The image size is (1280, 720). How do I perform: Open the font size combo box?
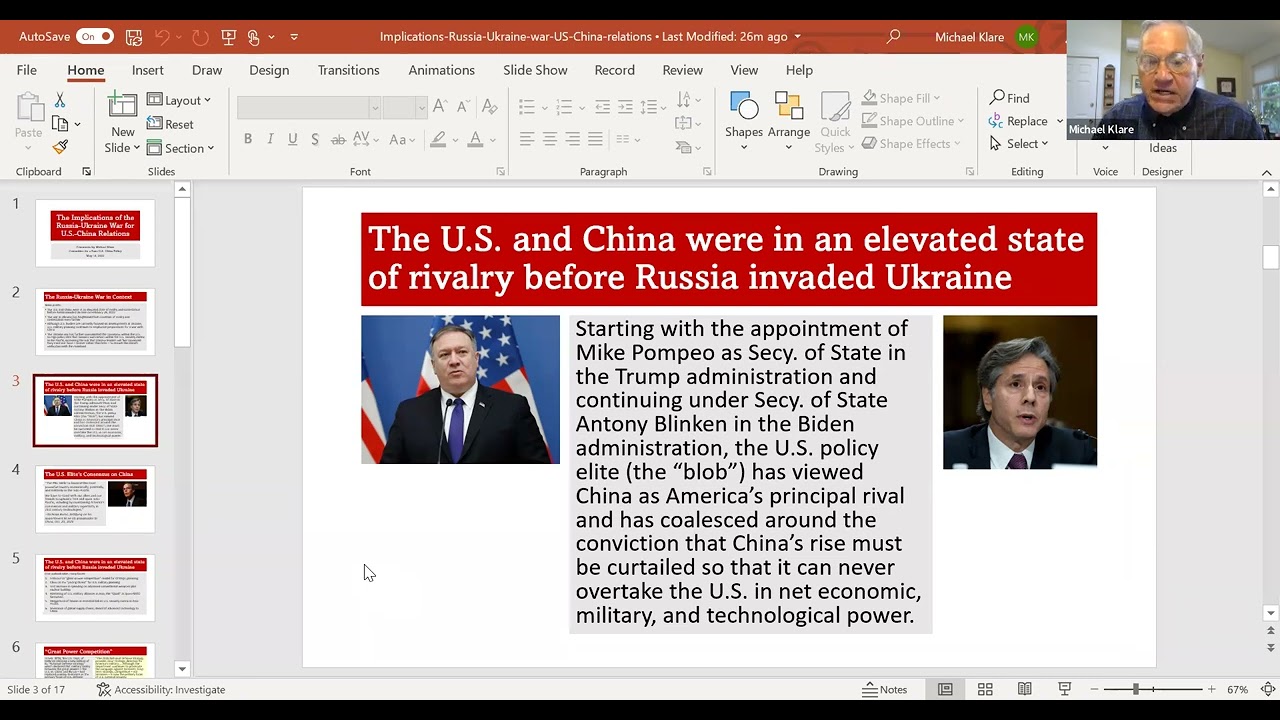pyautogui.click(x=405, y=107)
